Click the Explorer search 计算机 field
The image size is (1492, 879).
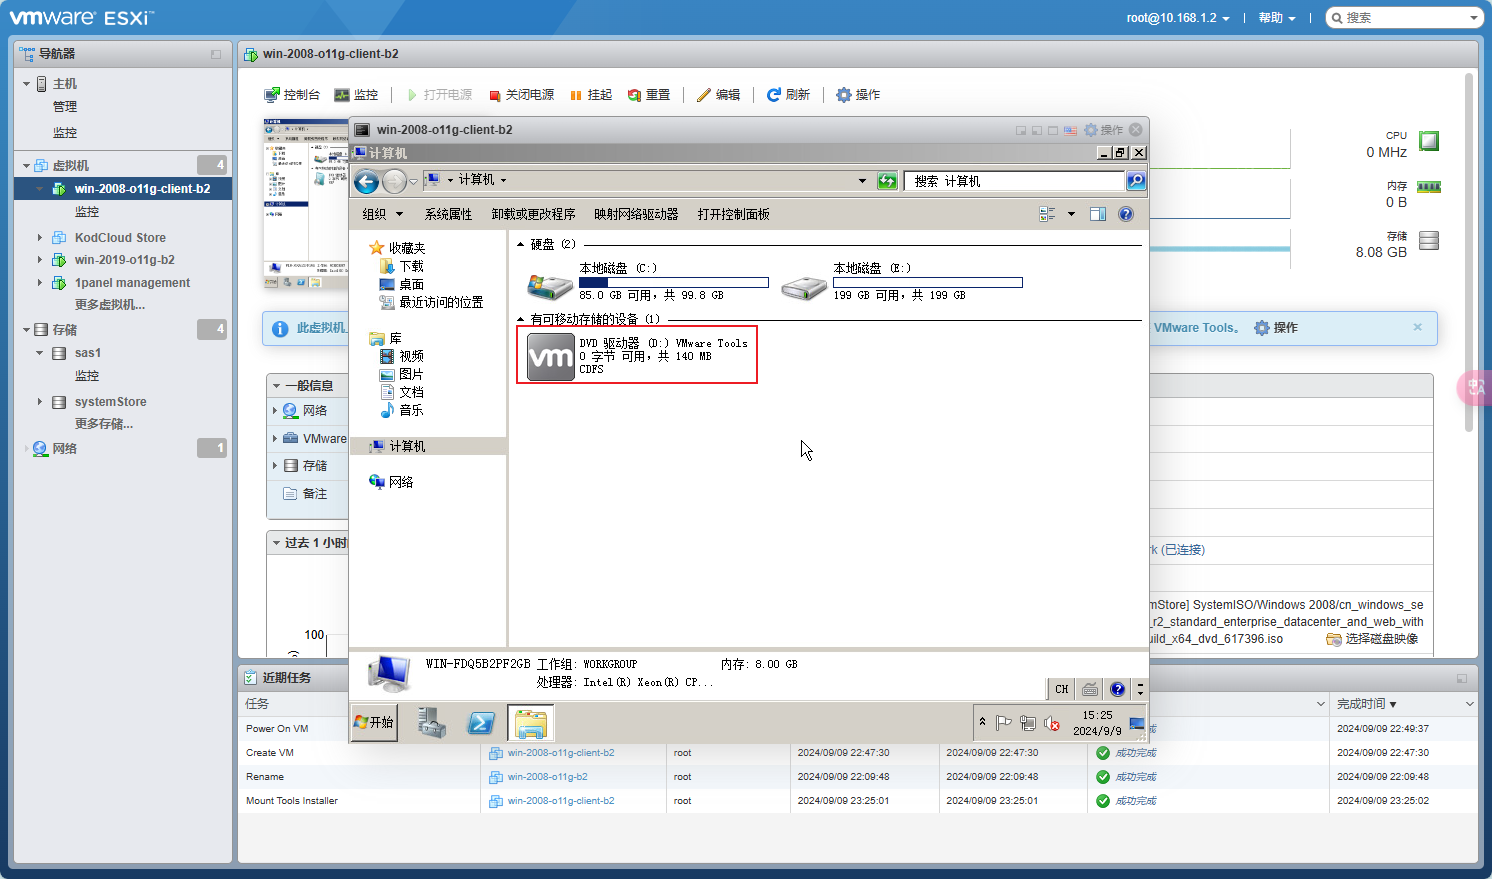tap(1014, 181)
